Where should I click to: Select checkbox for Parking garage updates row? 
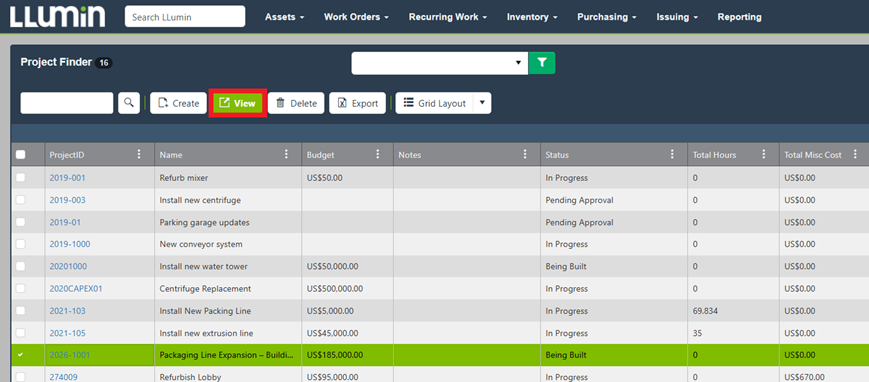point(21,222)
